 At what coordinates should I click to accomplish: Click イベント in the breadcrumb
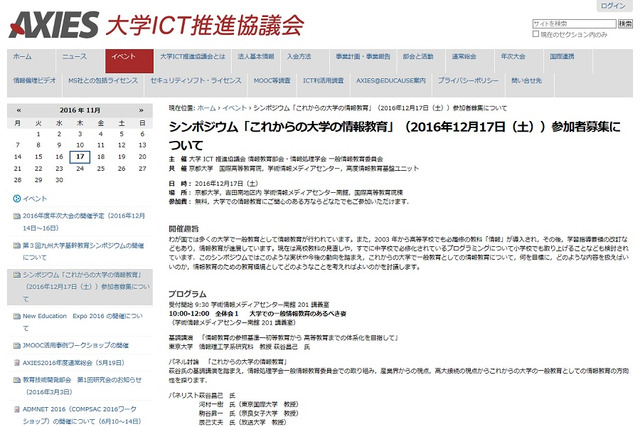coord(235,108)
